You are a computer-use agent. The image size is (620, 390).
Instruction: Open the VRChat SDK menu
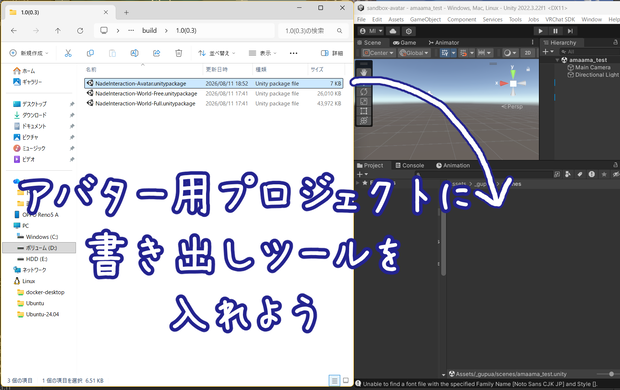pos(560,19)
